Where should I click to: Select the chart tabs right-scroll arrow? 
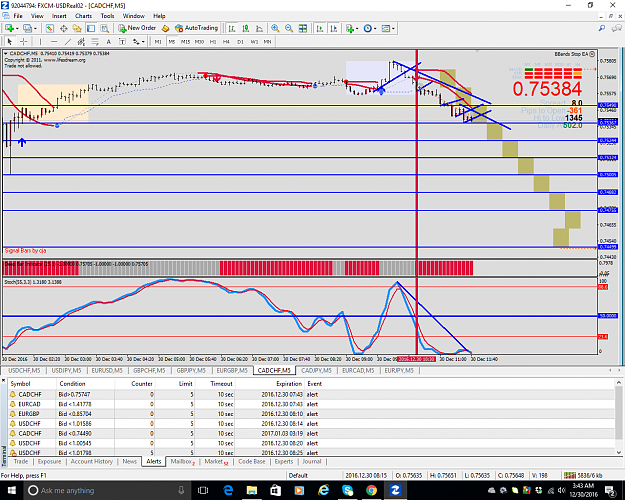(x=619, y=370)
